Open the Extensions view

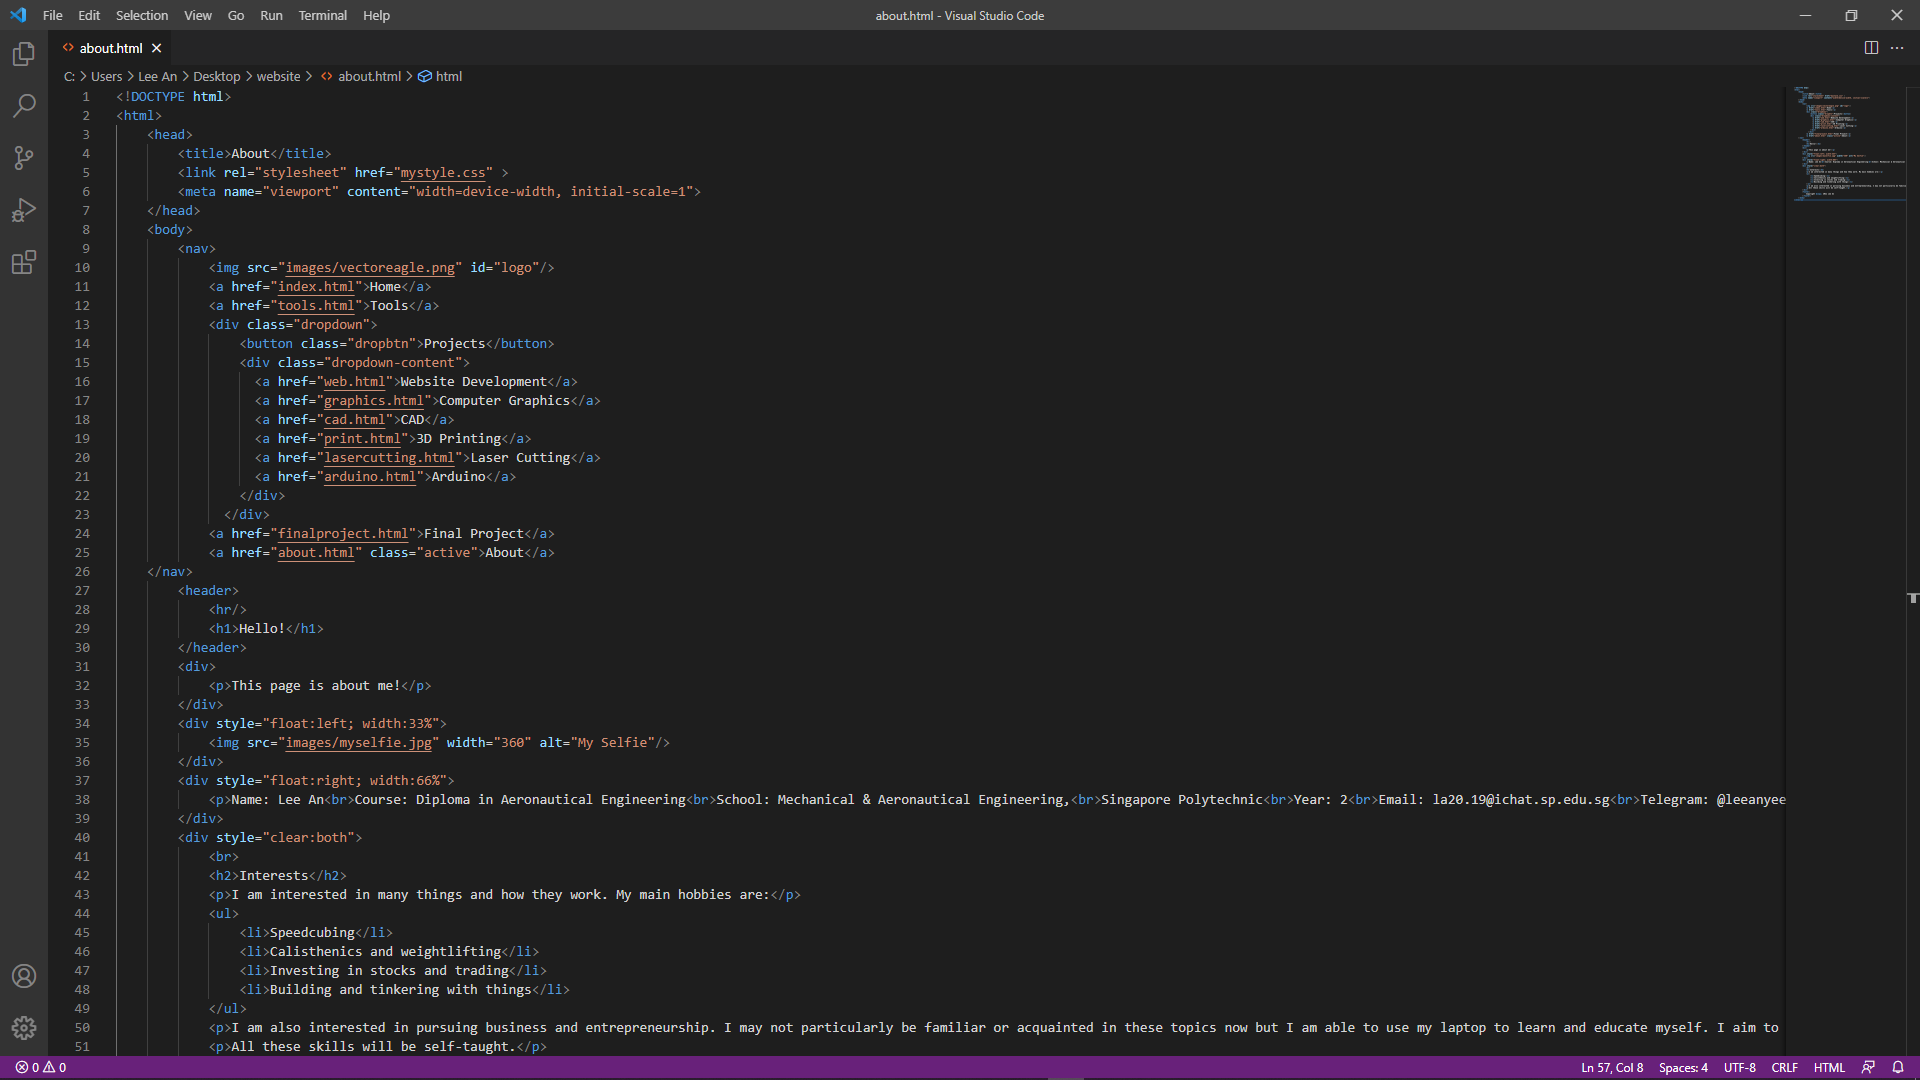pyautogui.click(x=24, y=262)
